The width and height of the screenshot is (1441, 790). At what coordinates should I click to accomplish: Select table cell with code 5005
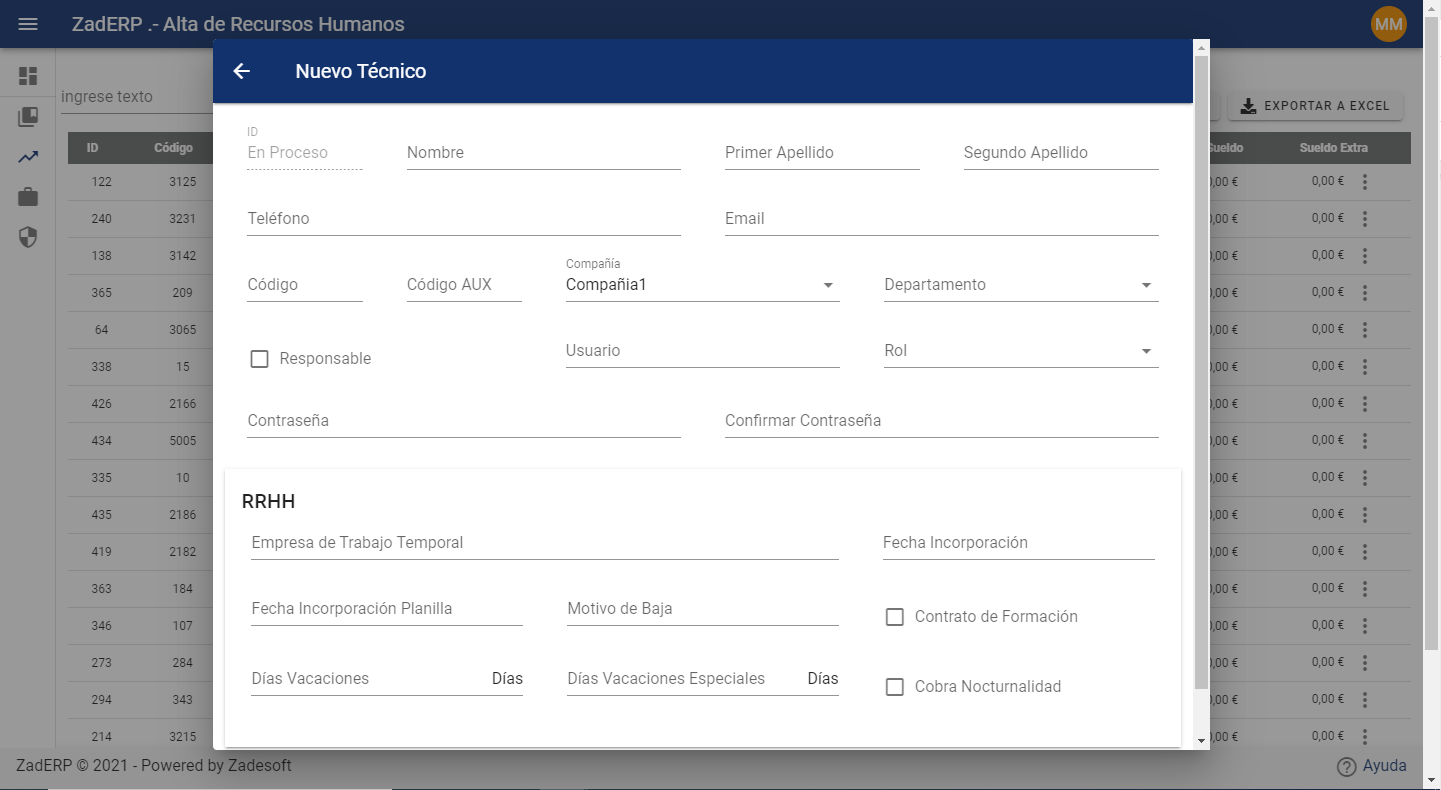click(182, 441)
